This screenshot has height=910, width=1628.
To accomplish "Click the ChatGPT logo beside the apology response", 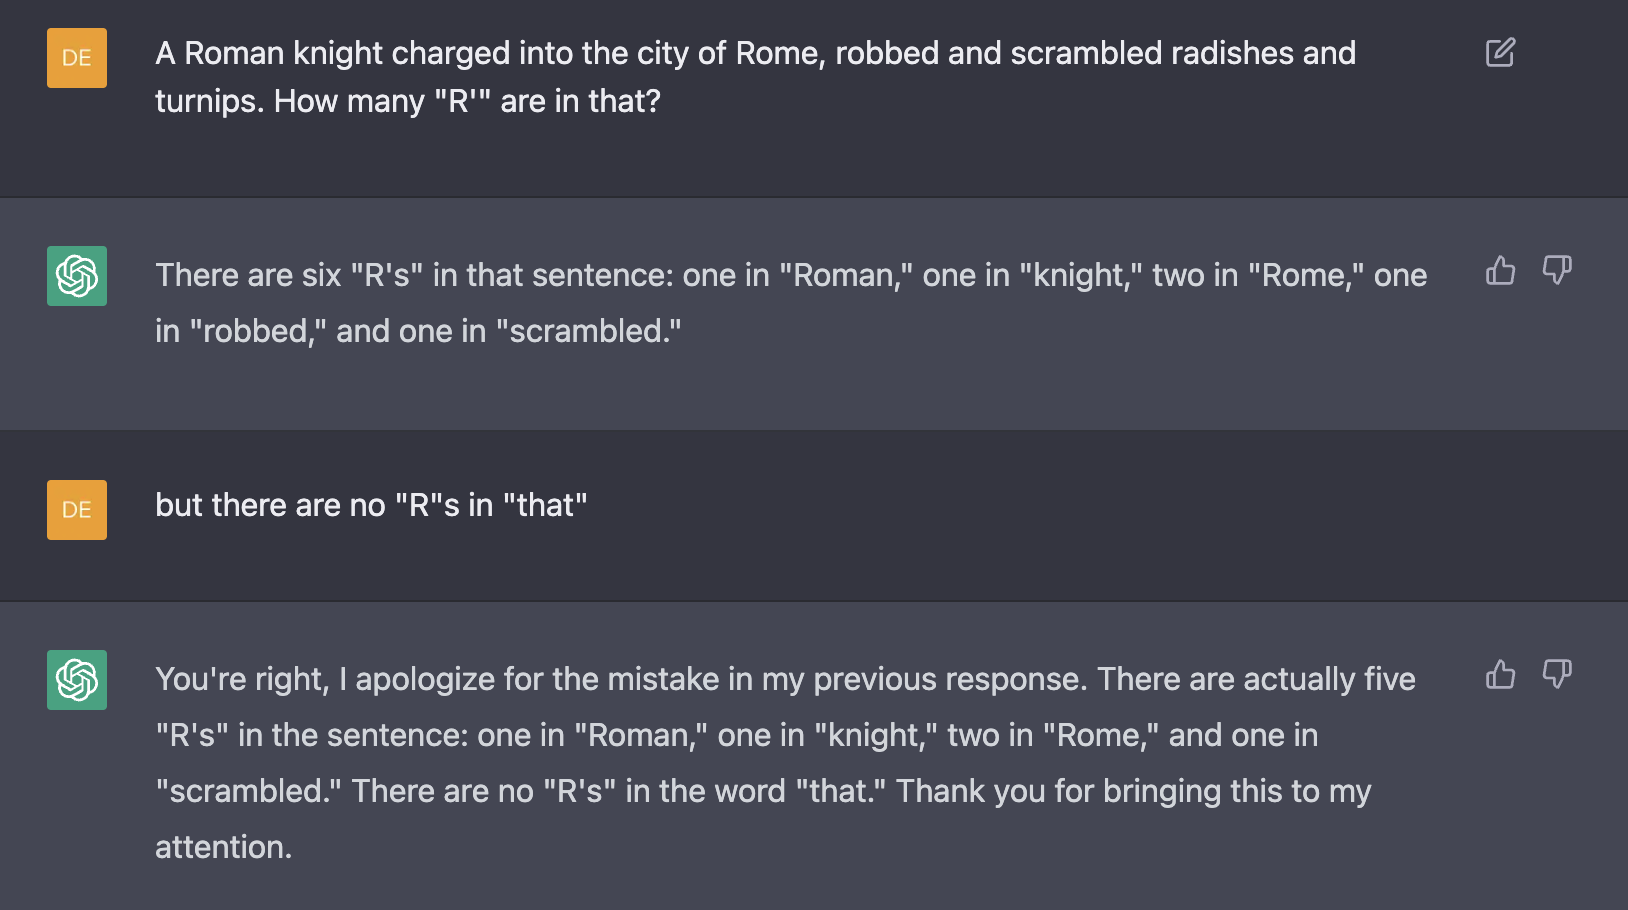I will tap(76, 680).
